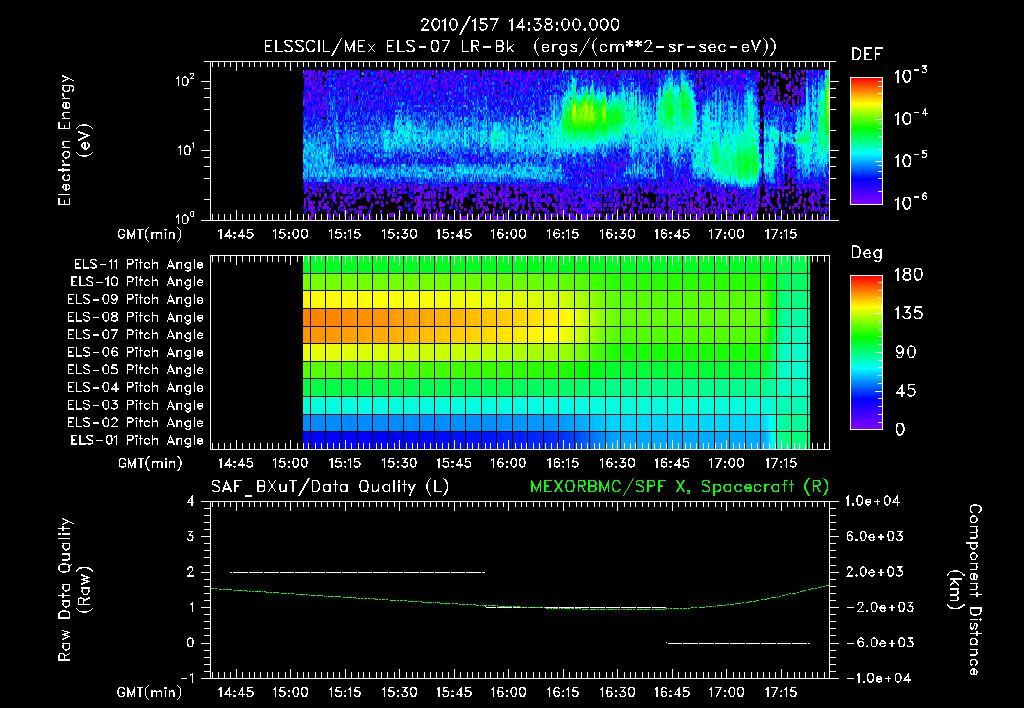The image size is (1024, 708).
Task: Click the Component Distance (km) axis label
Action: [965, 590]
